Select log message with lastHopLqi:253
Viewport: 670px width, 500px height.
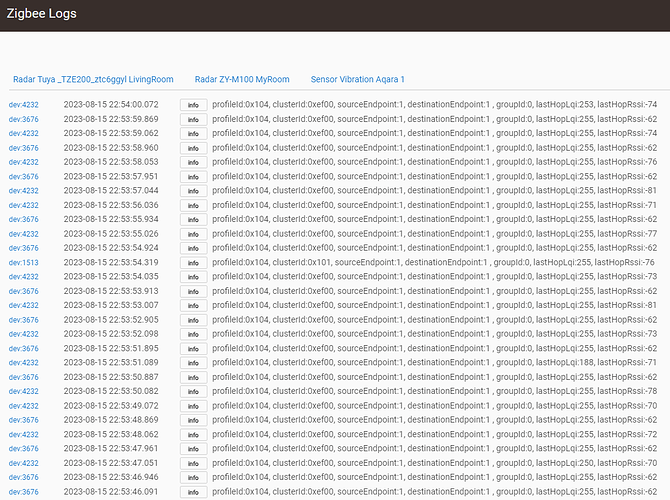[x=435, y=105]
